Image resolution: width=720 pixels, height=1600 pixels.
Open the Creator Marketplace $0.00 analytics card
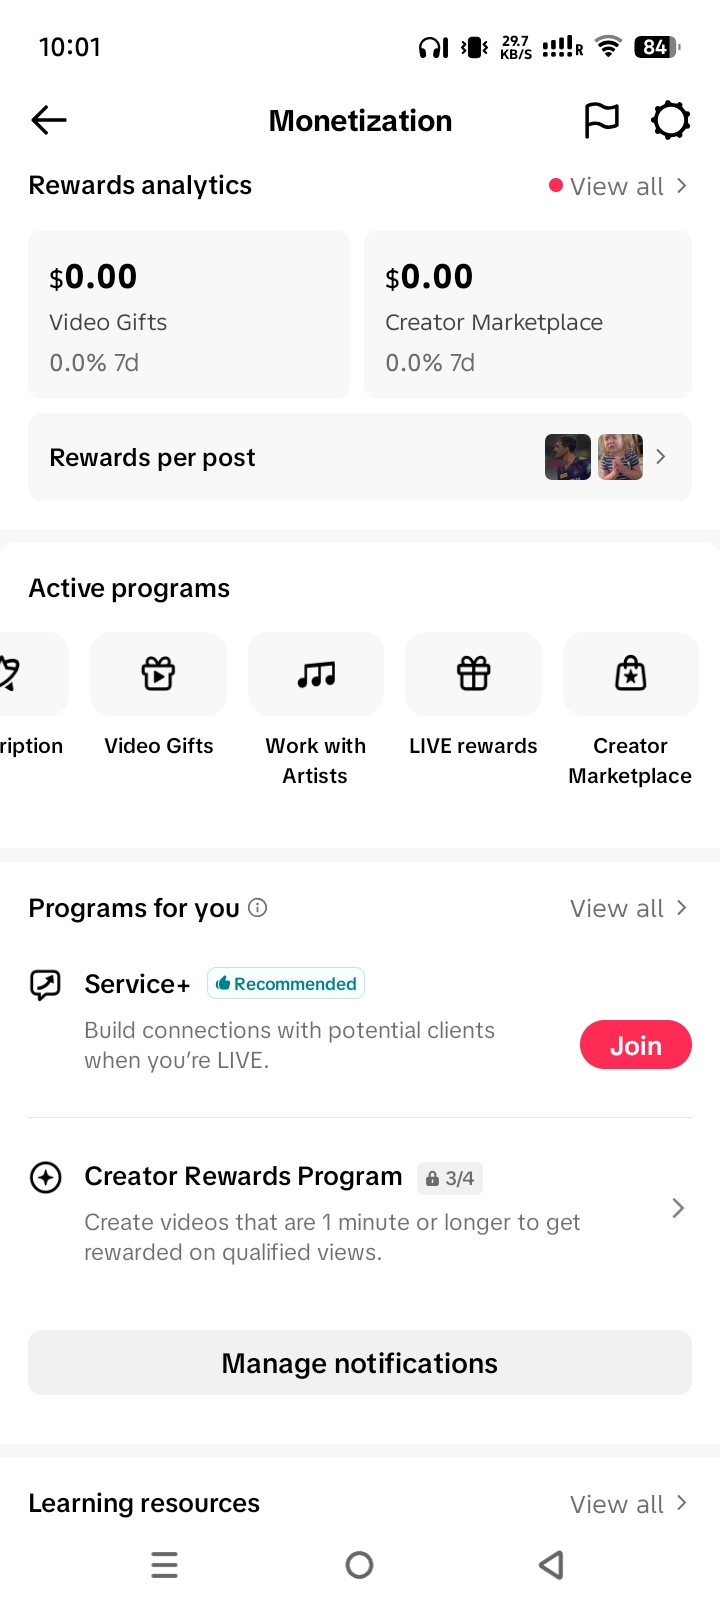[x=528, y=315]
